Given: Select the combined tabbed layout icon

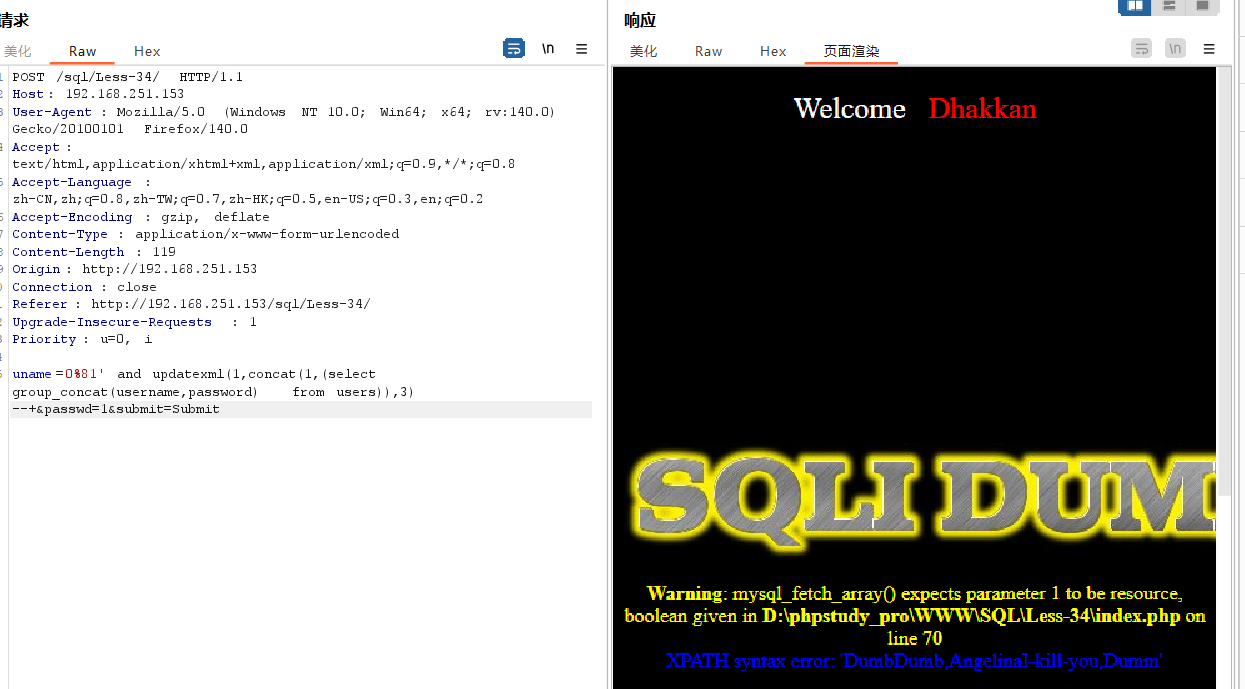Looking at the screenshot, I should 1202,6.
